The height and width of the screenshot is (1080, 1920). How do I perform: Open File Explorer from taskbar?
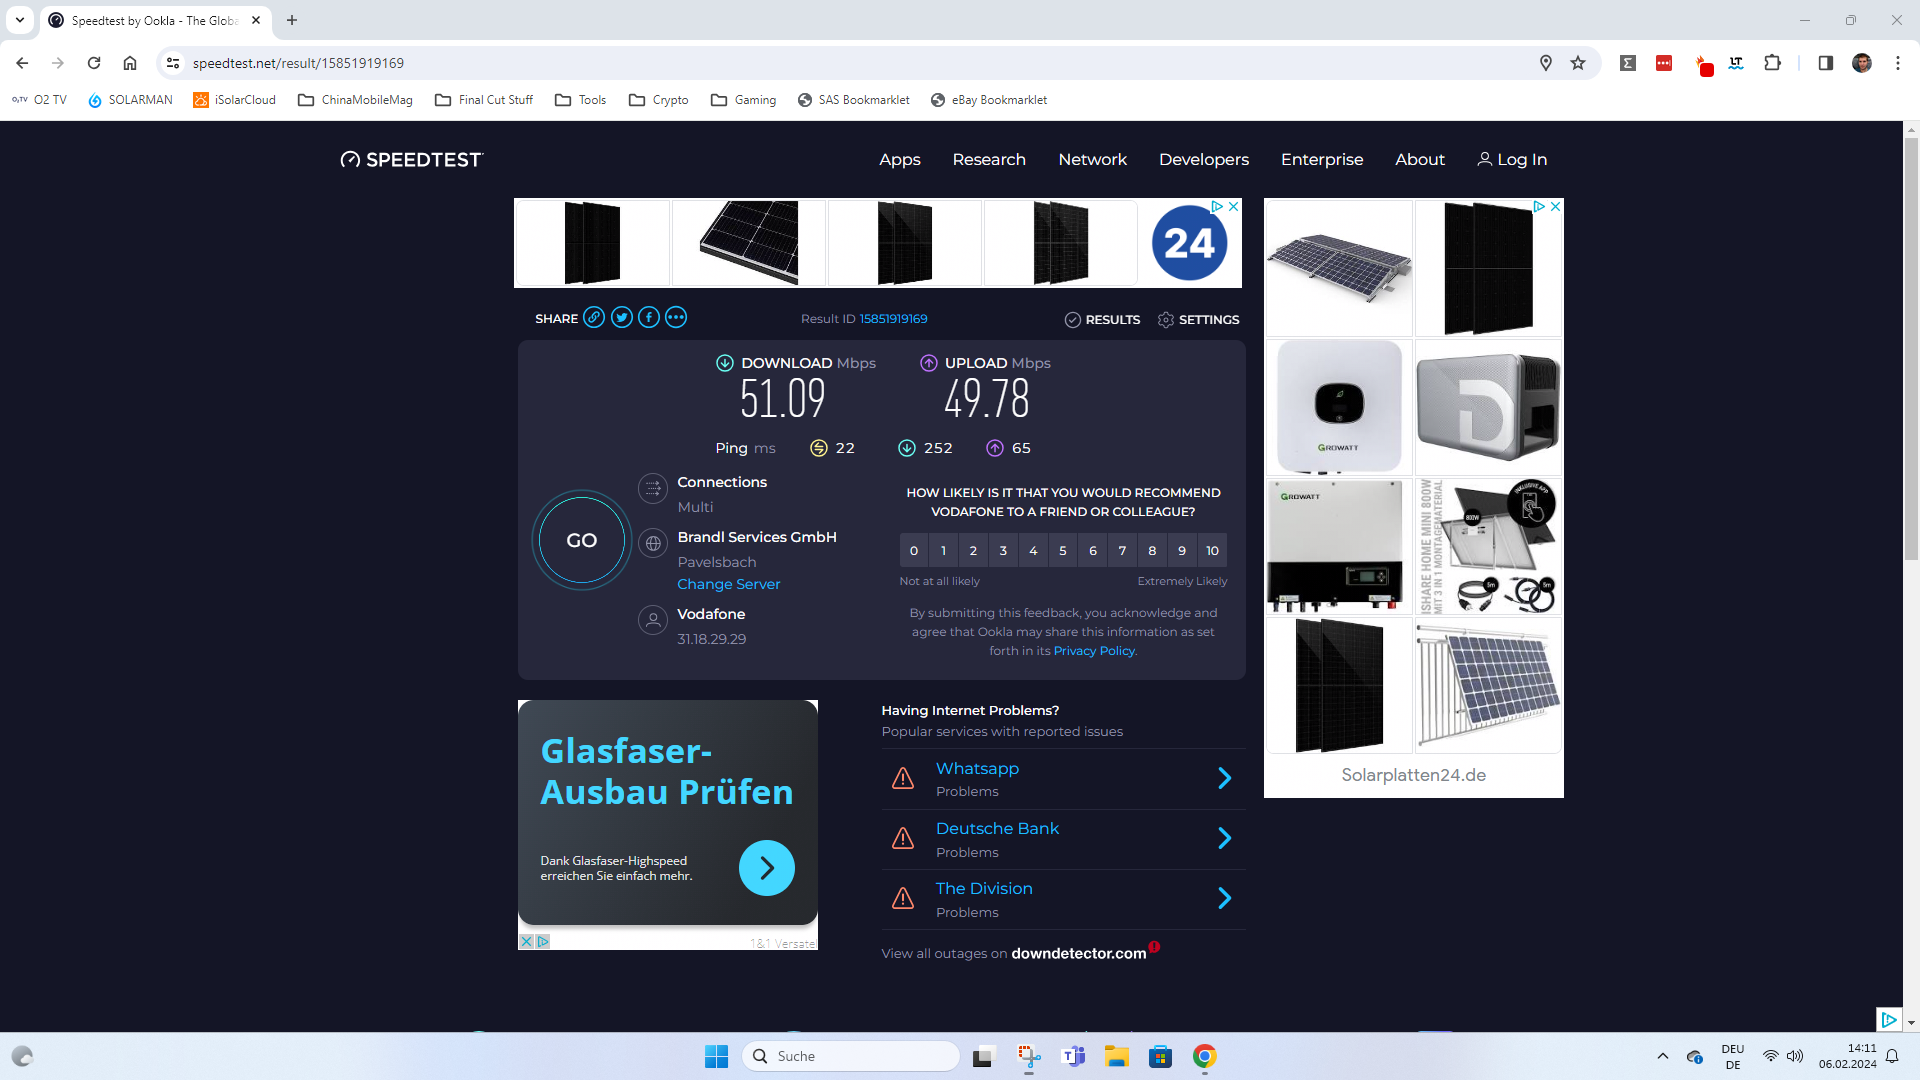point(1116,1056)
